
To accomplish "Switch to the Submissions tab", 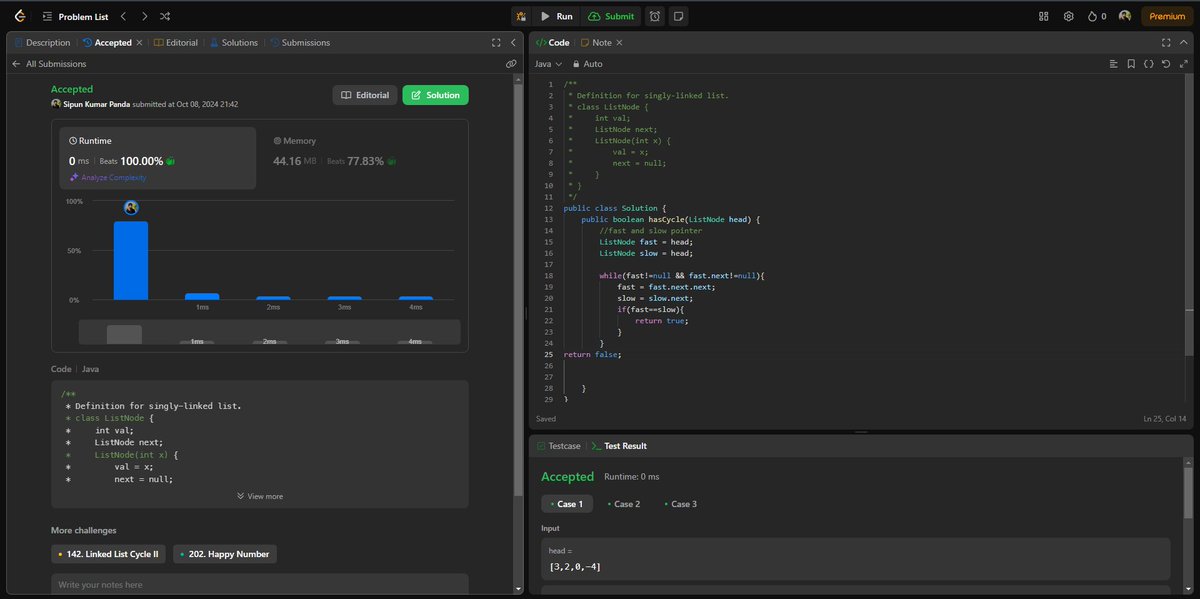I will point(300,43).
